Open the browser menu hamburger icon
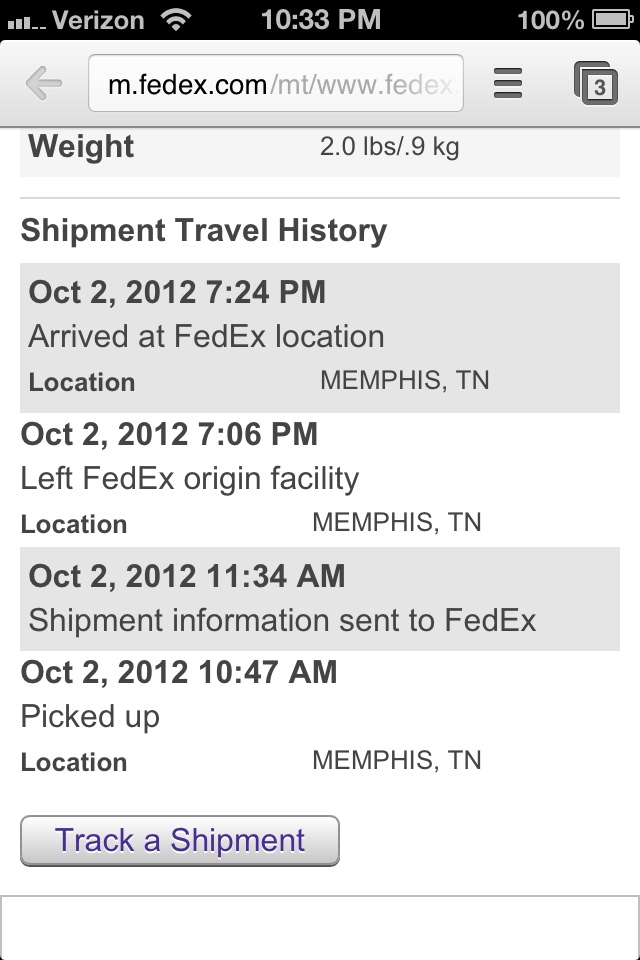640x960 pixels. click(508, 83)
